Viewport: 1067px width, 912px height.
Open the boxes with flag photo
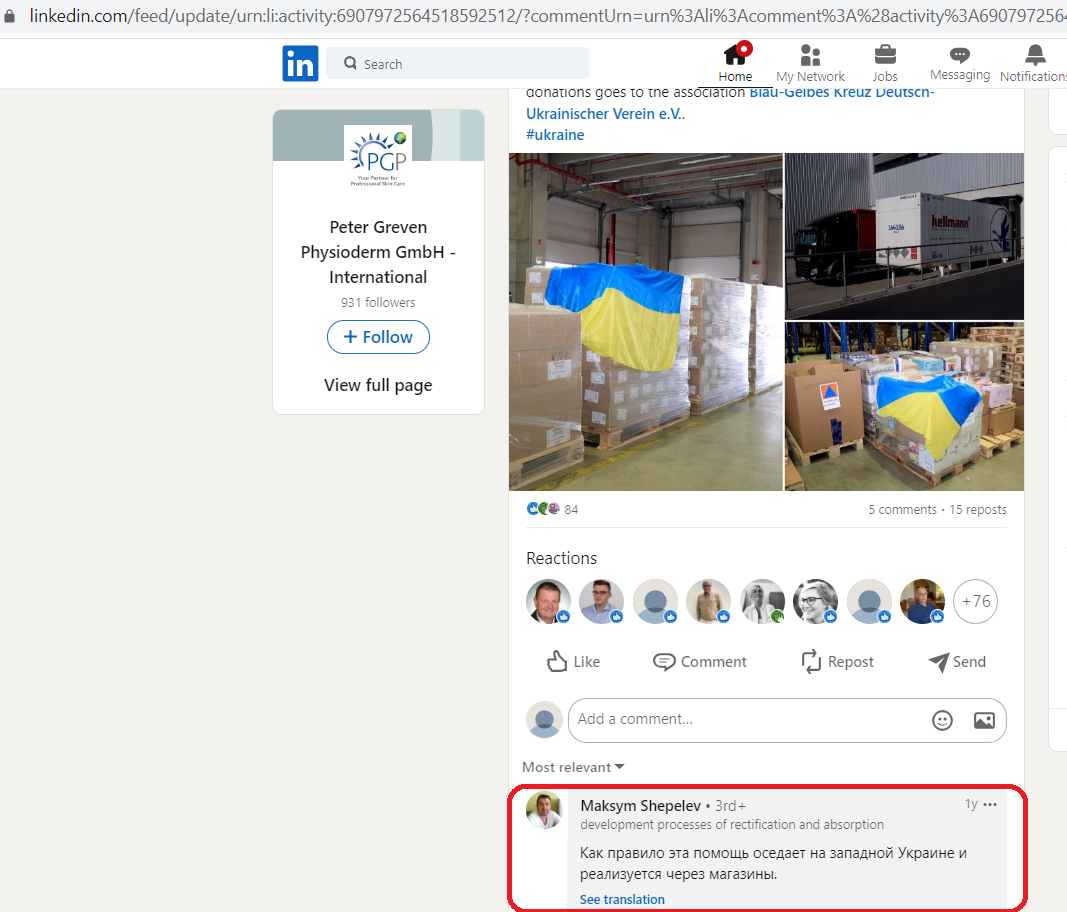tap(904, 406)
